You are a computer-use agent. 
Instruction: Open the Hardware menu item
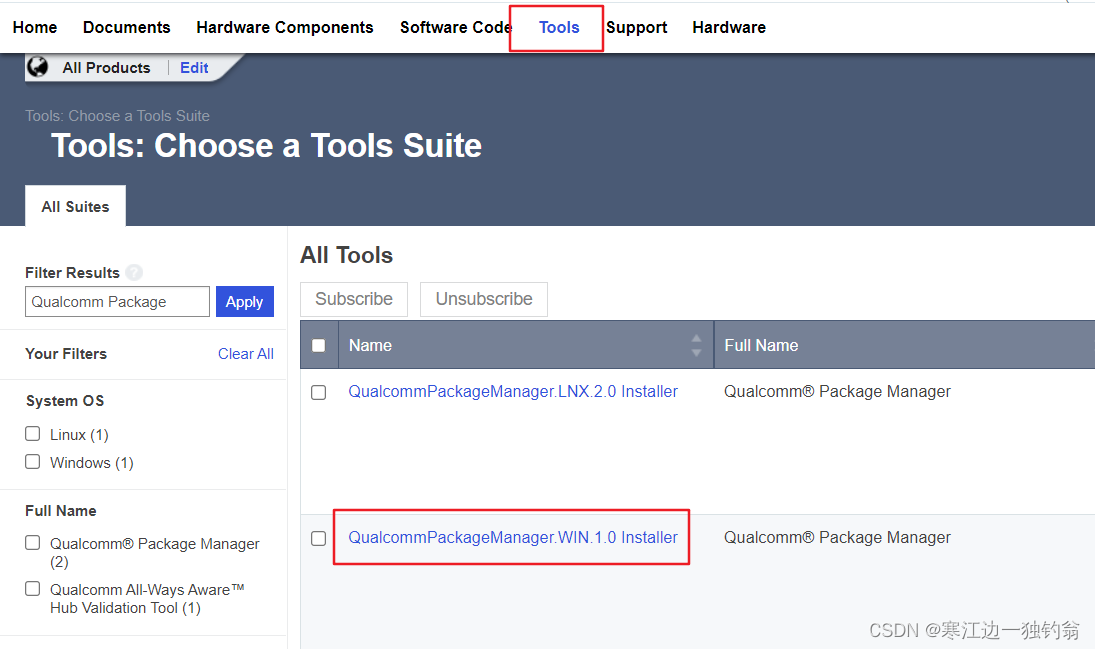pos(729,27)
